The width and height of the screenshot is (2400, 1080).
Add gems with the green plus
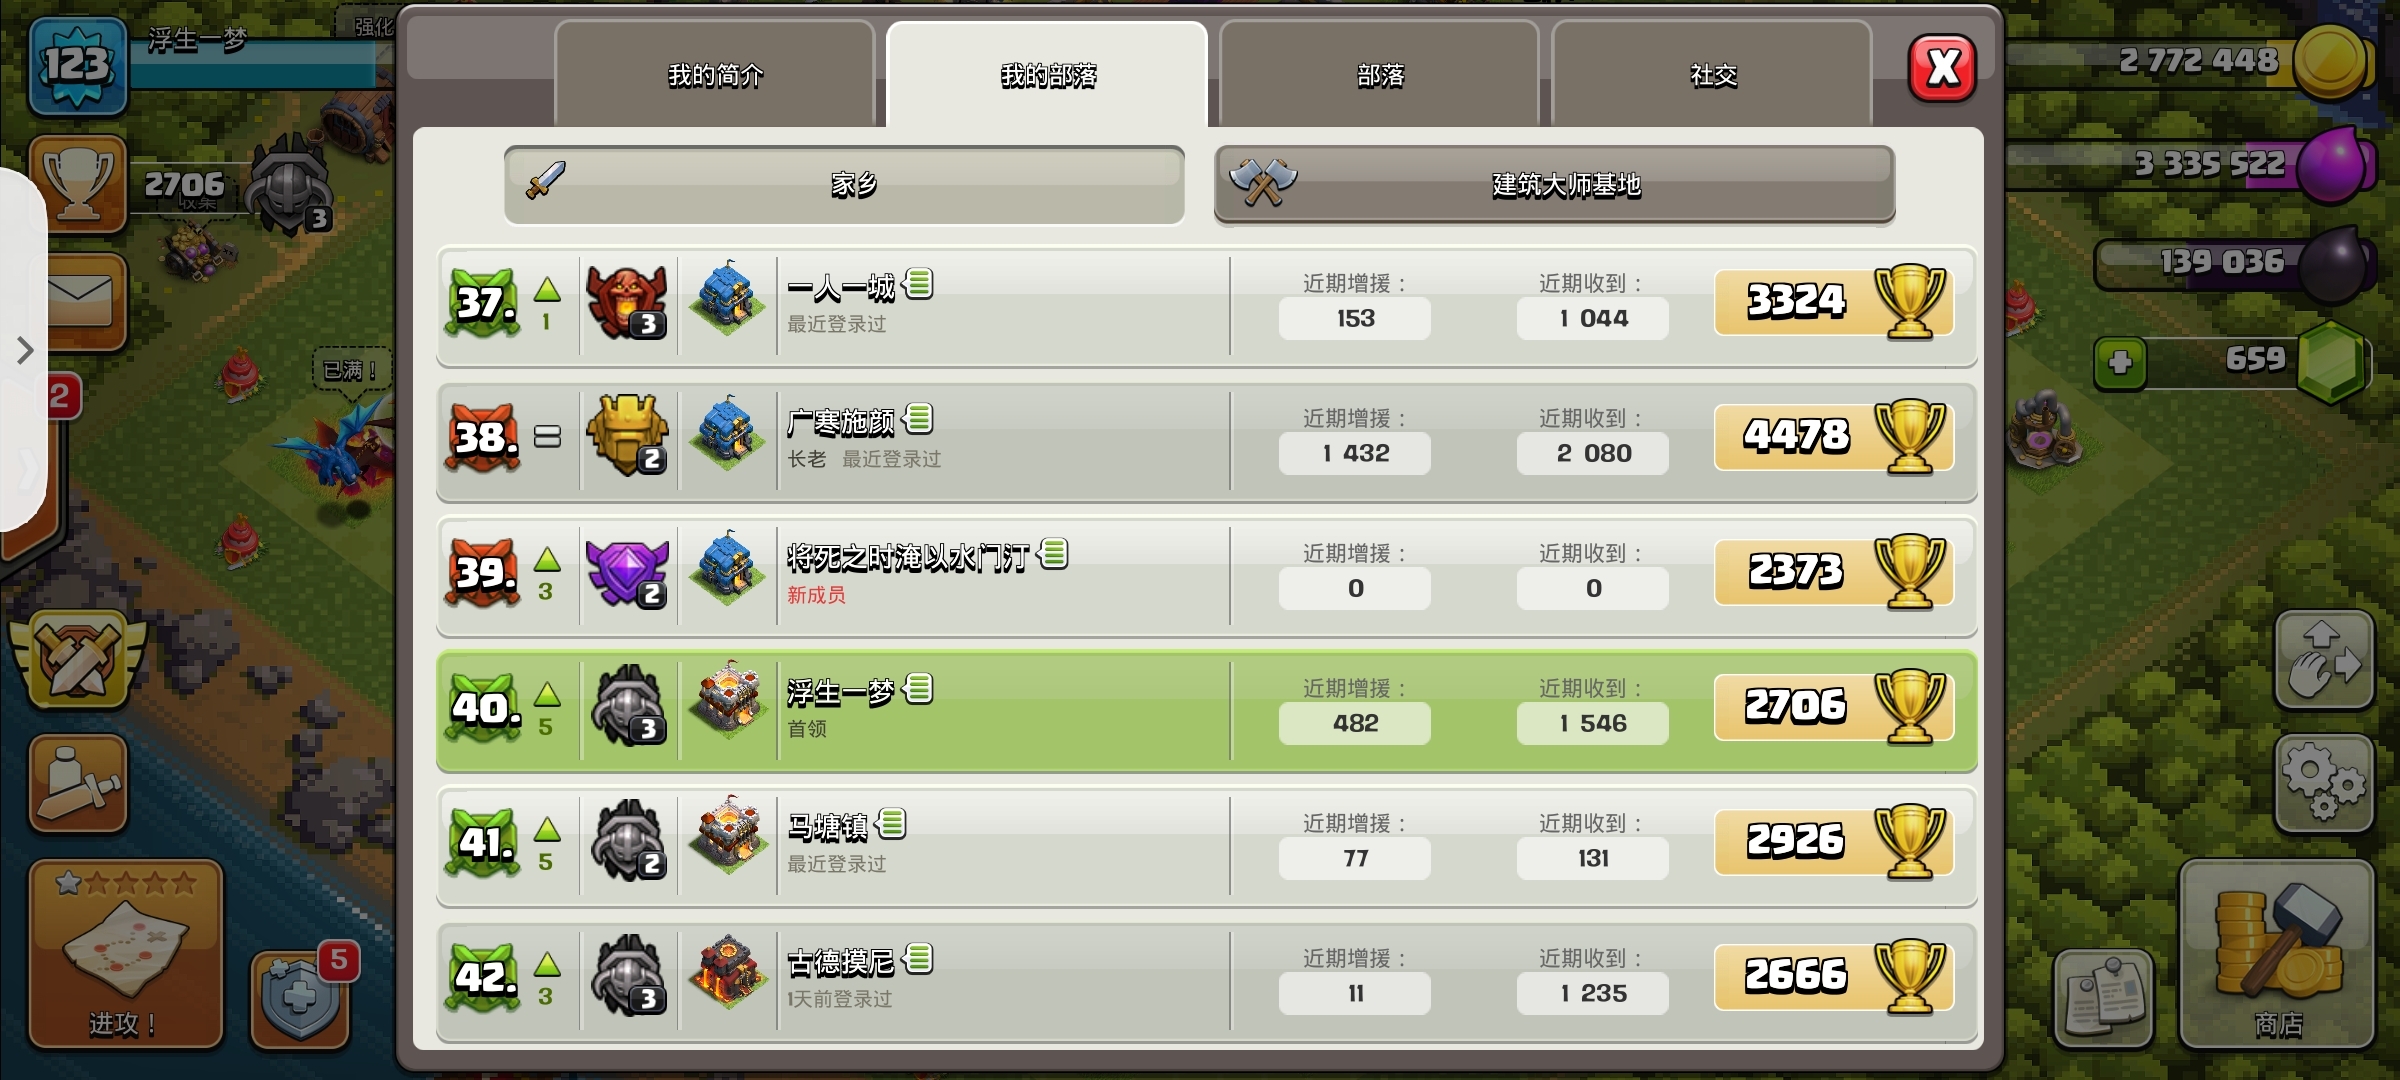pyautogui.click(x=2120, y=362)
